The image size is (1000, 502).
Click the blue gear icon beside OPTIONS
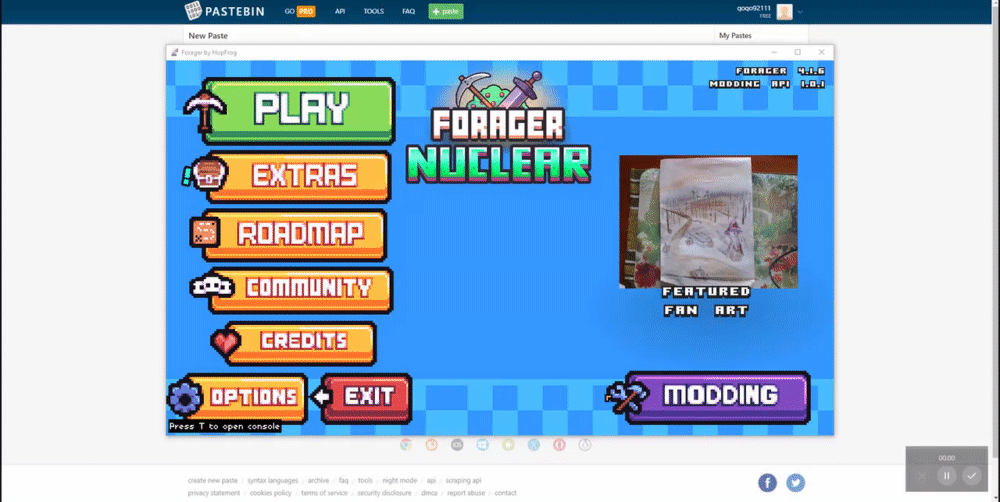coord(185,398)
